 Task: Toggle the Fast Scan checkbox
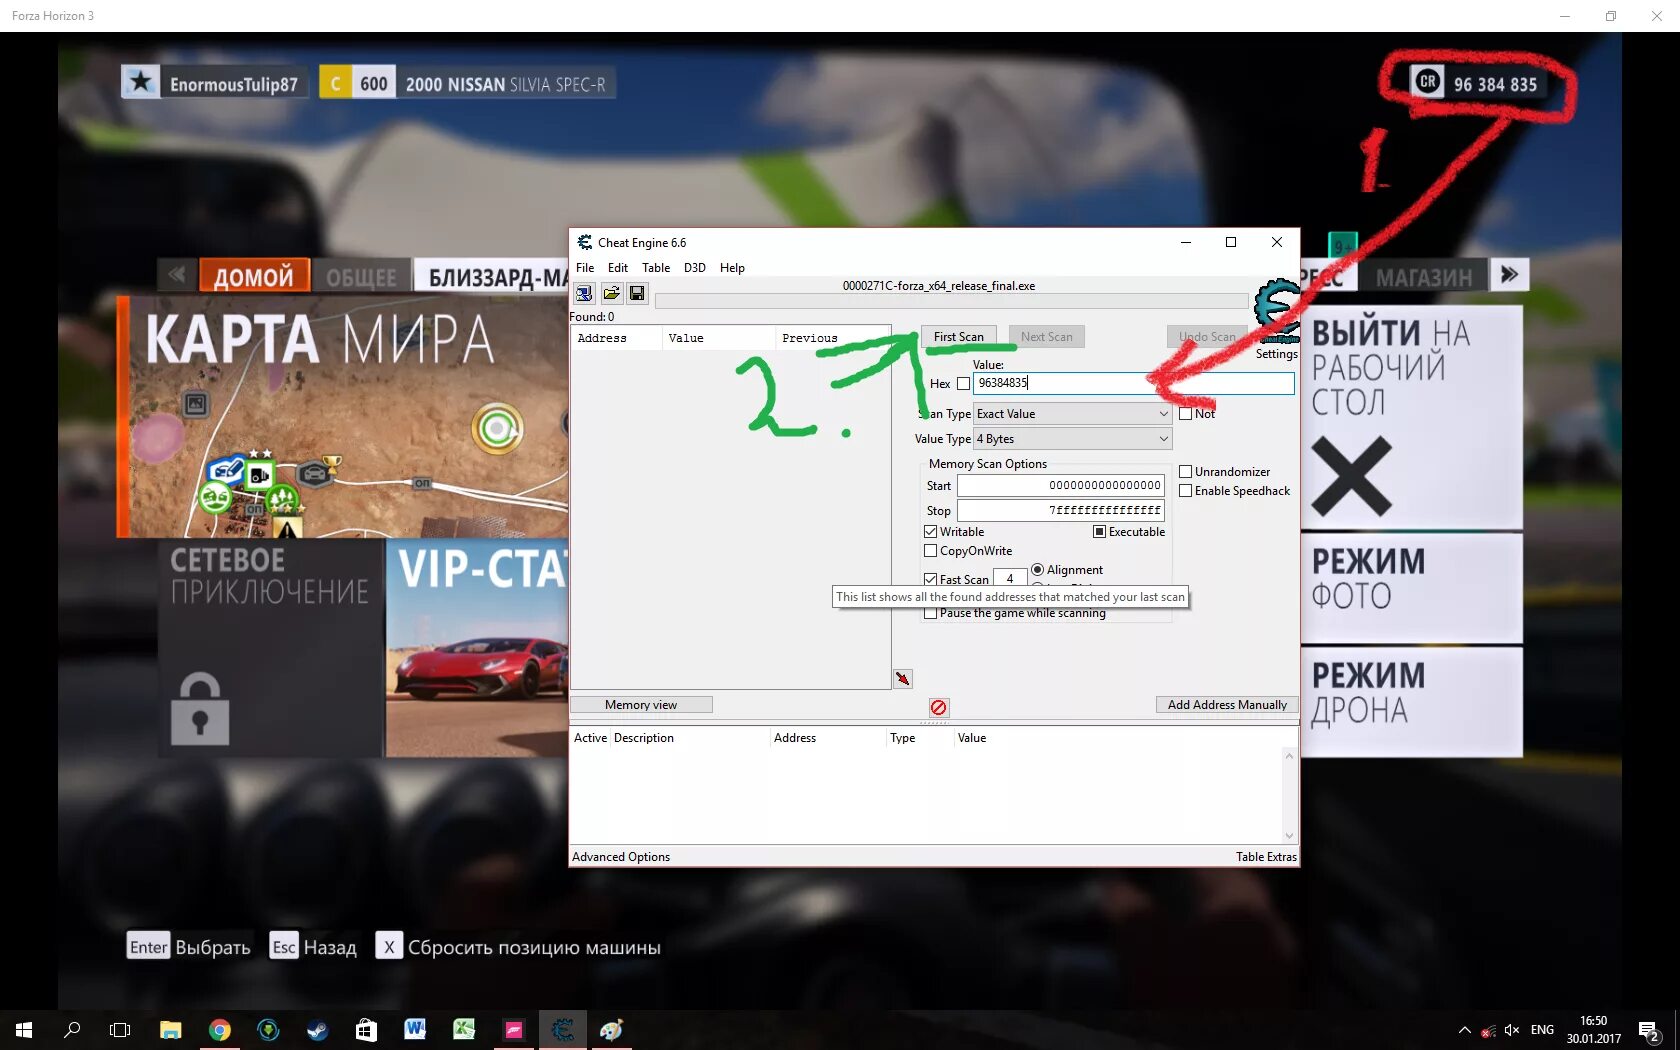(x=930, y=579)
